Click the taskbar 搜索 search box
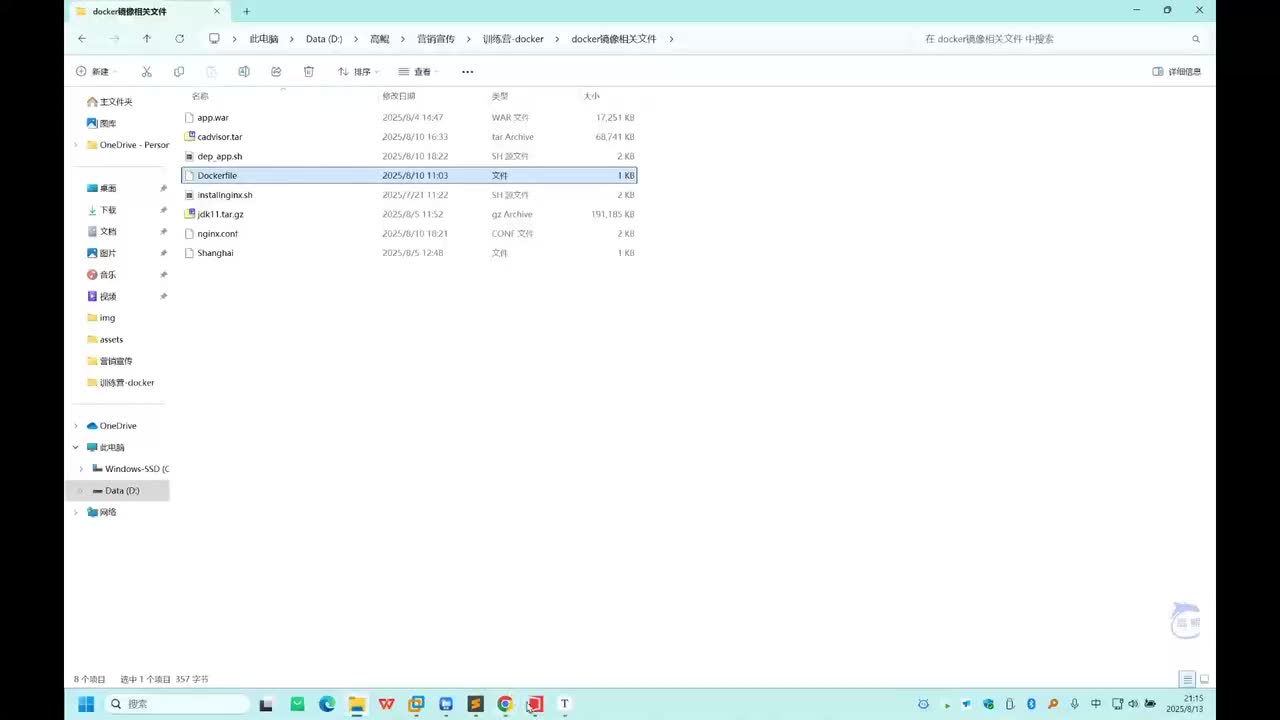 click(x=177, y=704)
